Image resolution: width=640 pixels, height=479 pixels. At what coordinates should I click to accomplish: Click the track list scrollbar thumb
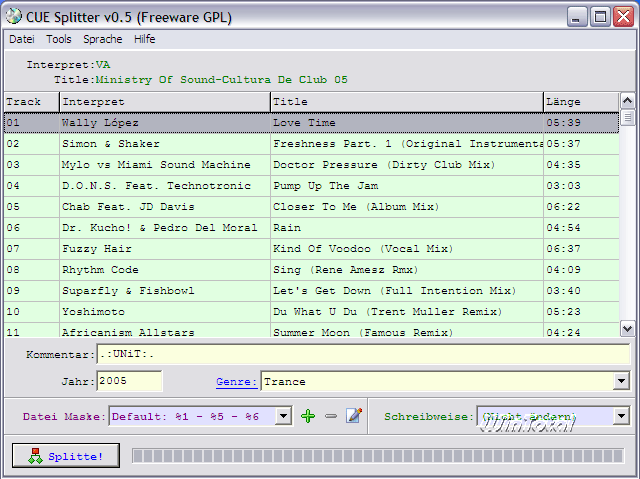click(x=627, y=118)
